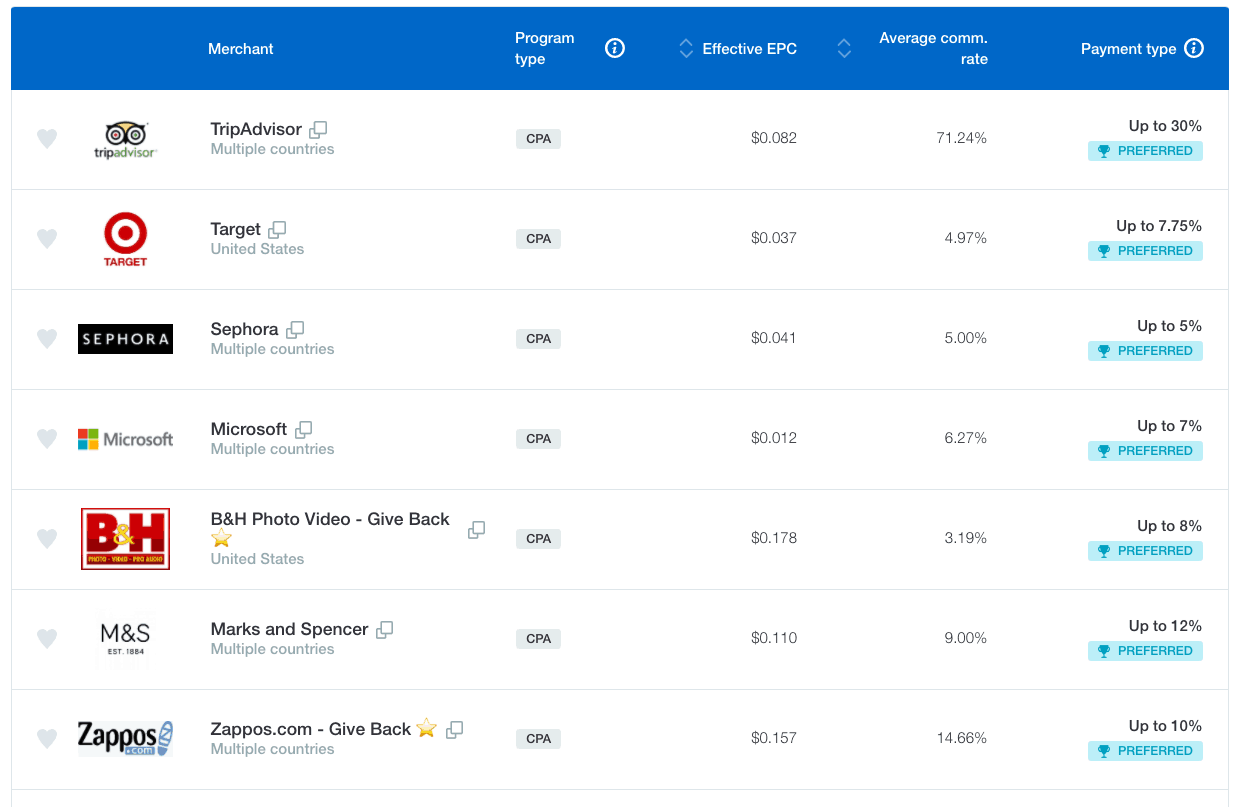Screen dimensions: 1246x807
Task: Sort by Average comm. rate arrows
Action: [844, 48]
